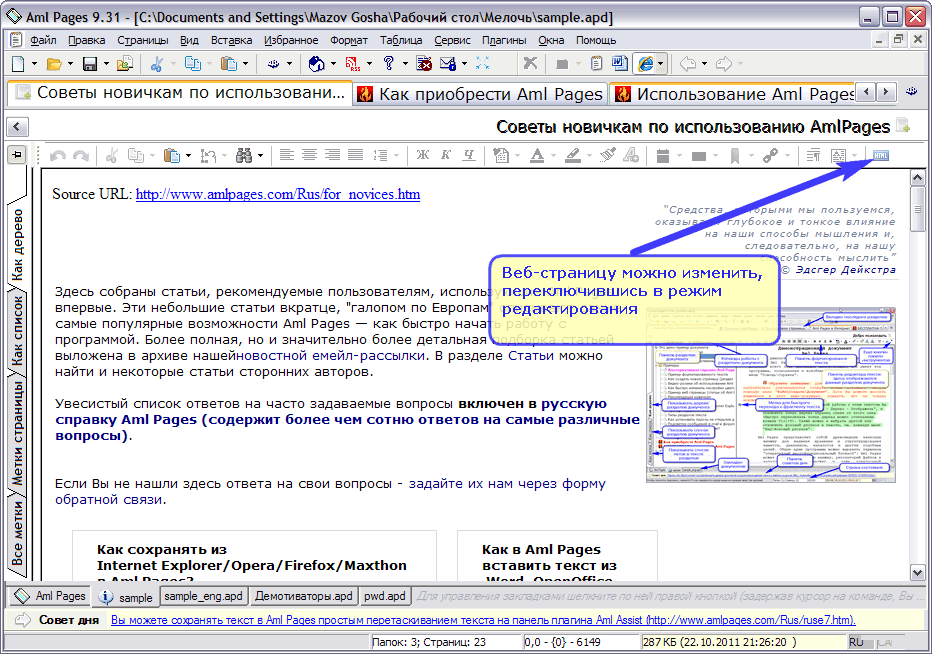Follow the 'Совет дня' tip link

(x=483, y=620)
